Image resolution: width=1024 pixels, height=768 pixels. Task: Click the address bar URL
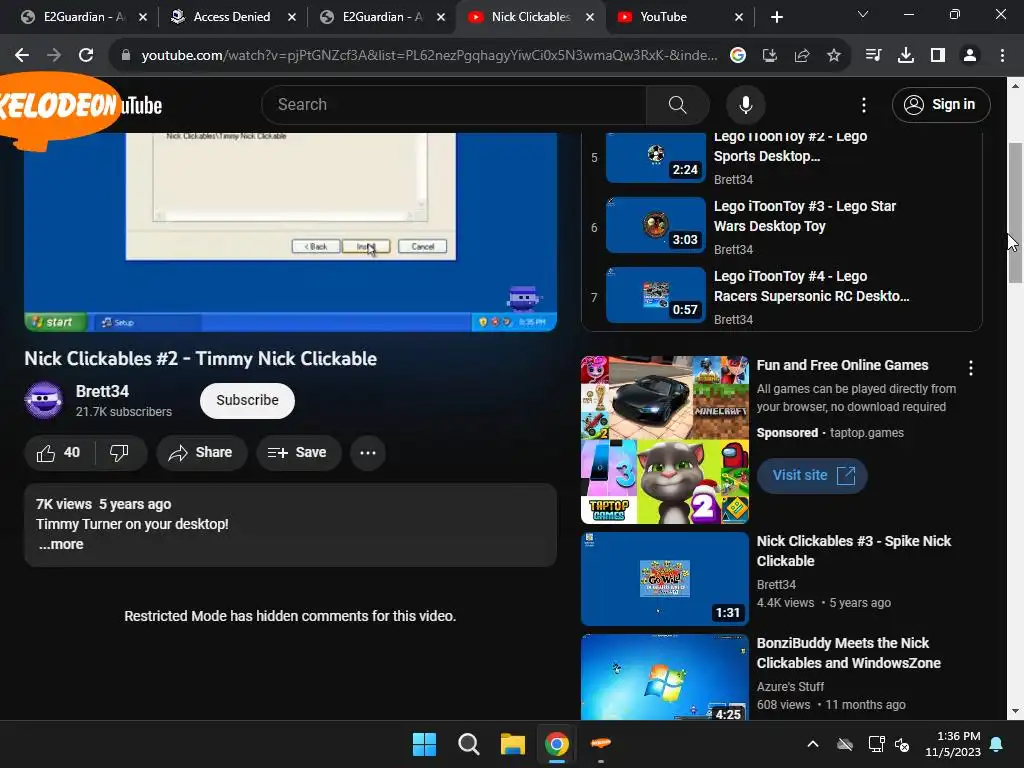[x=429, y=56]
